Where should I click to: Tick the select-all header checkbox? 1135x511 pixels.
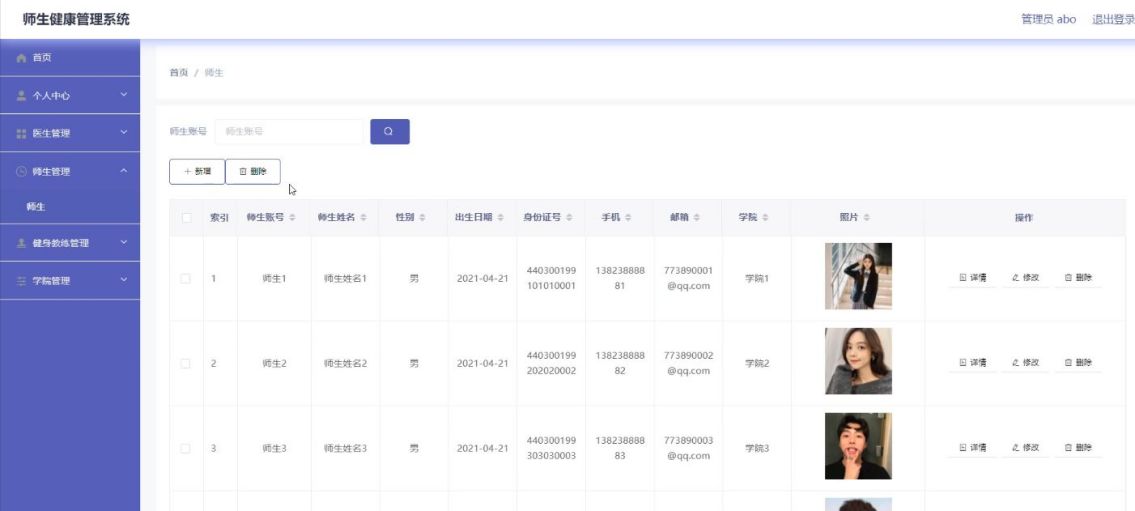point(187,218)
